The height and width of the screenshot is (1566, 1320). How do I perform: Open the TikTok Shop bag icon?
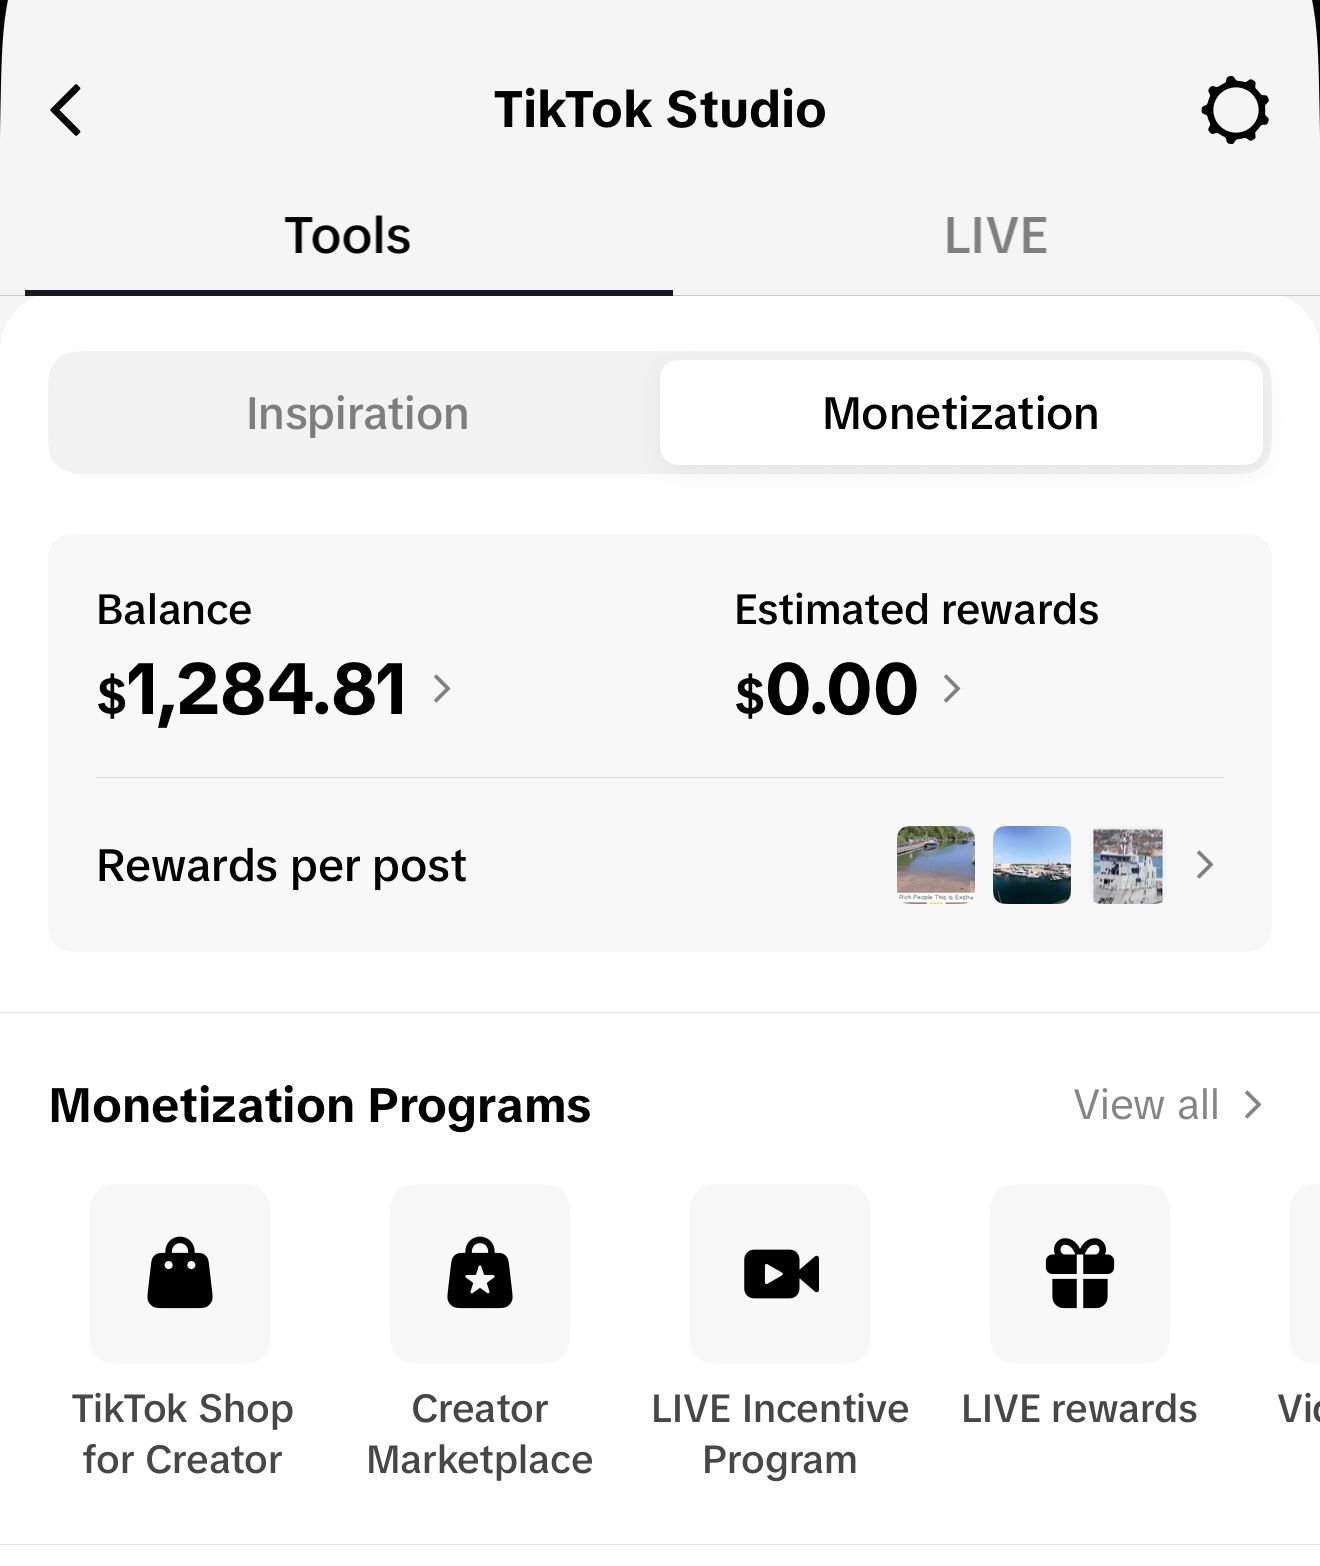(x=180, y=1273)
